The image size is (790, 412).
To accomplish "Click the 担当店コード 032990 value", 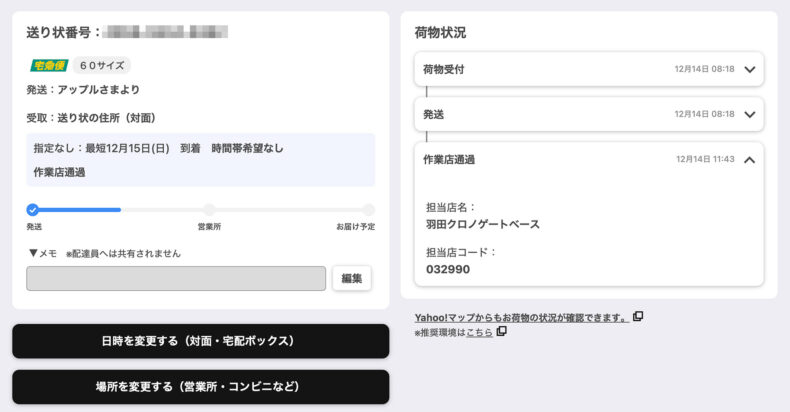I will (x=447, y=269).
